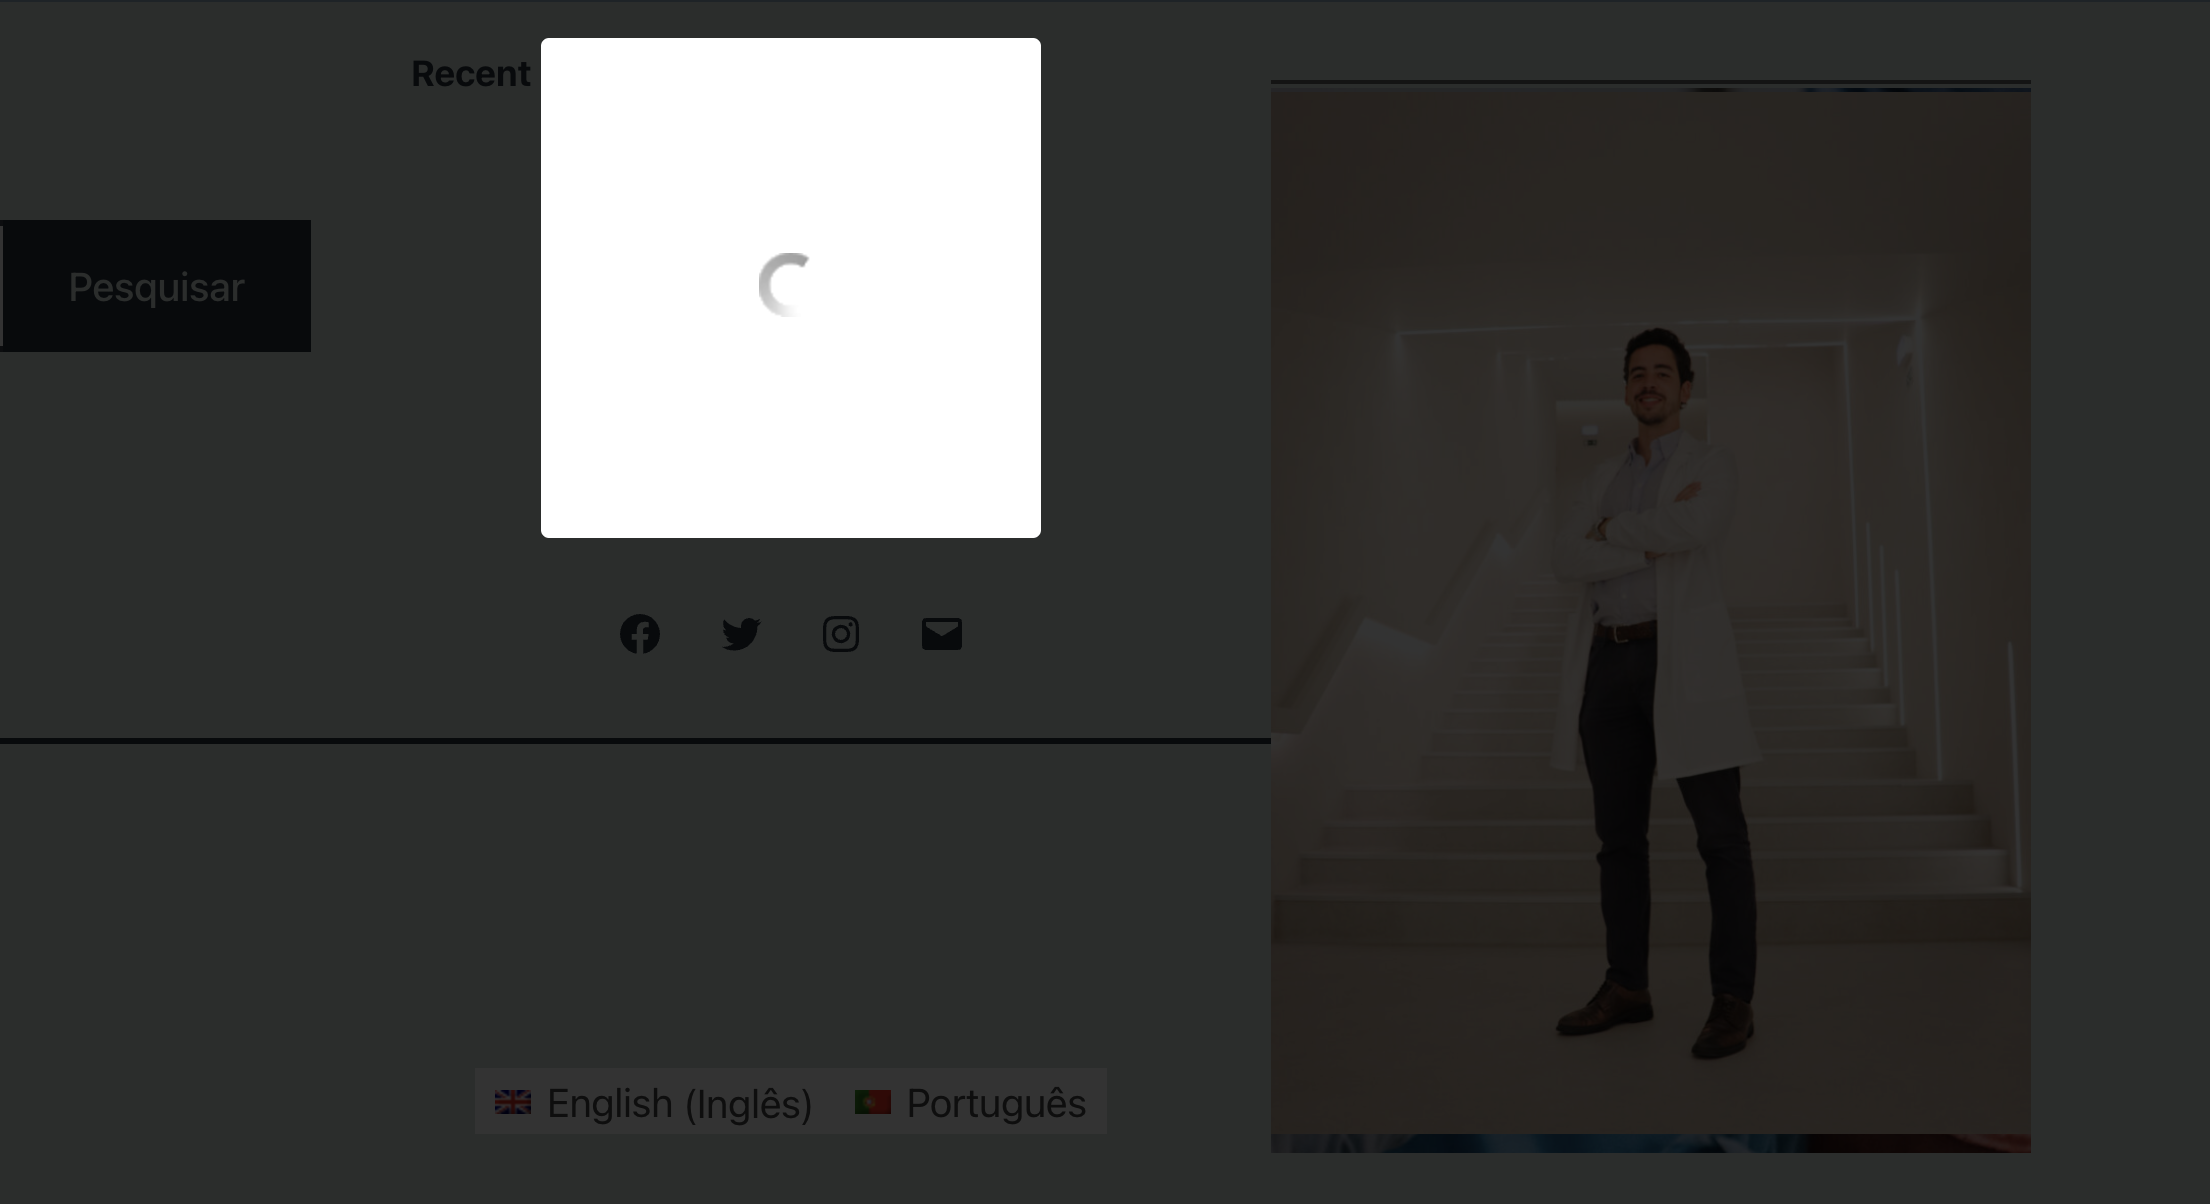Open the Twitter bird icon
The height and width of the screenshot is (1204, 2210).
click(x=741, y=634)
